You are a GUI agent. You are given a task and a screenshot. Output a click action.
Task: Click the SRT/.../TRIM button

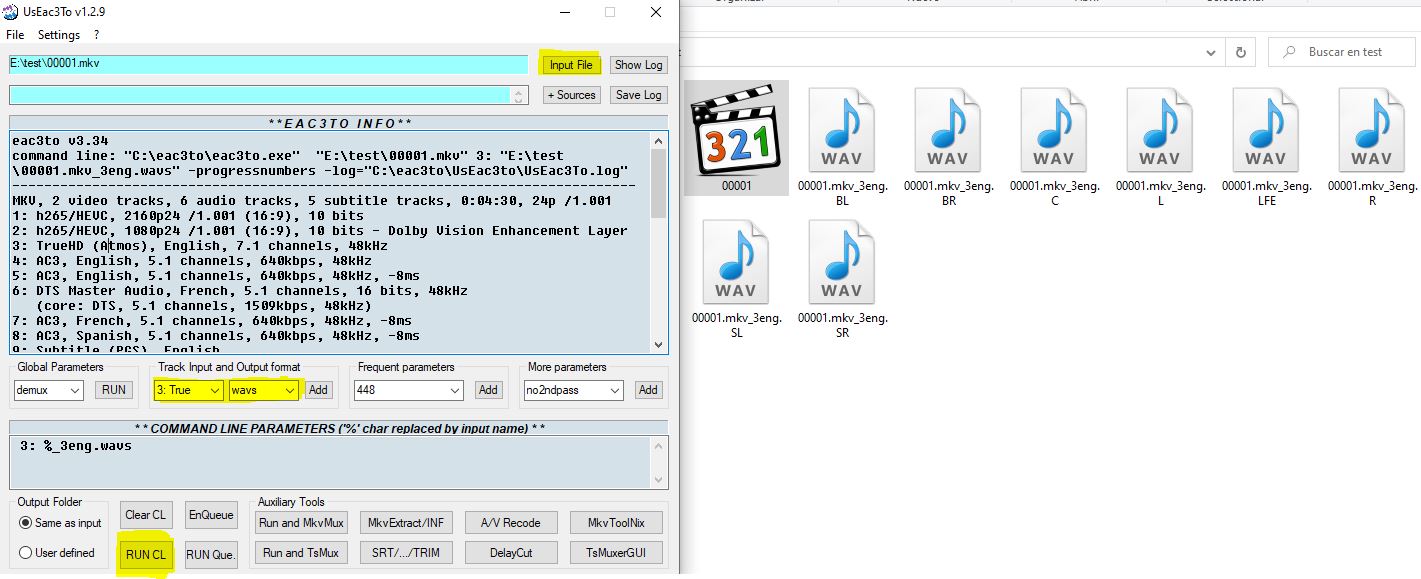coord(406,553)
